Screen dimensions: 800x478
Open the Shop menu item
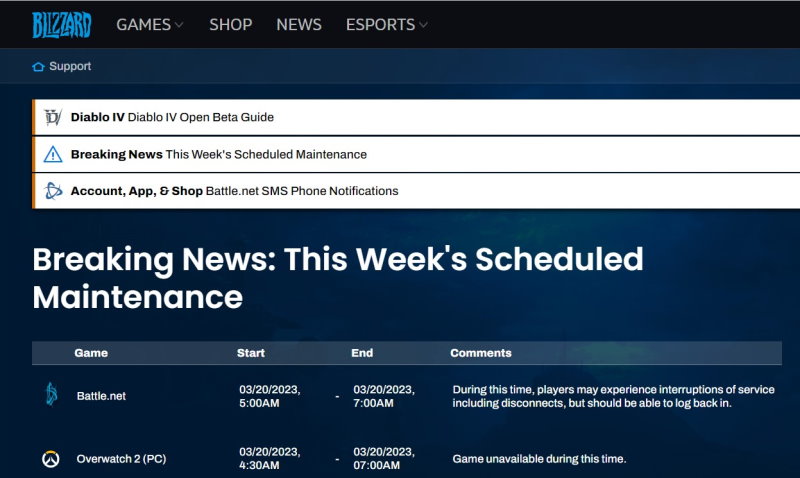230,25
